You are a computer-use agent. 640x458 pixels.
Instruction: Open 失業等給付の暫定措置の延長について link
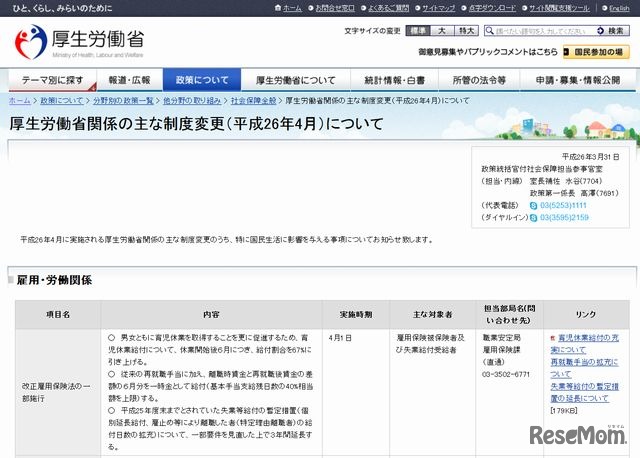[x=584, y=392]
